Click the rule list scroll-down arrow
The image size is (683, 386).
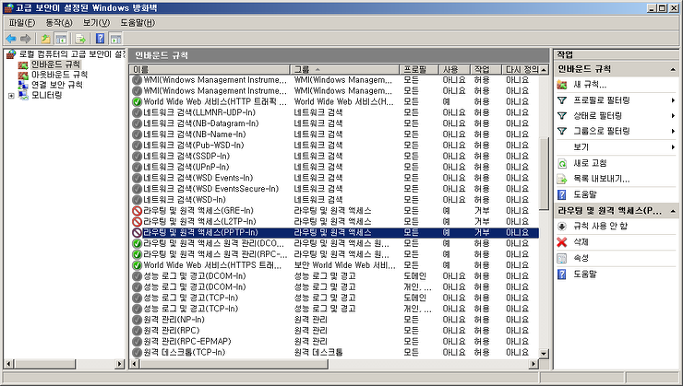tap(544, 353)
